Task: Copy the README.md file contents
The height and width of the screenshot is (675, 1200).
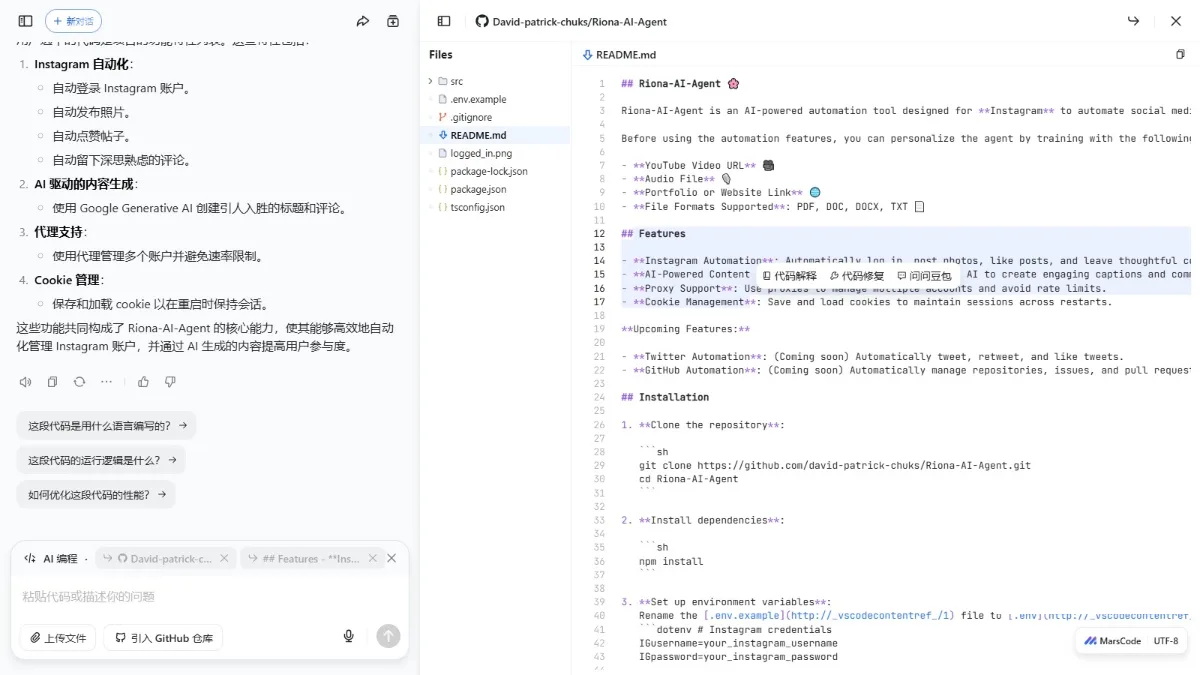Action: pos(1180,55)
